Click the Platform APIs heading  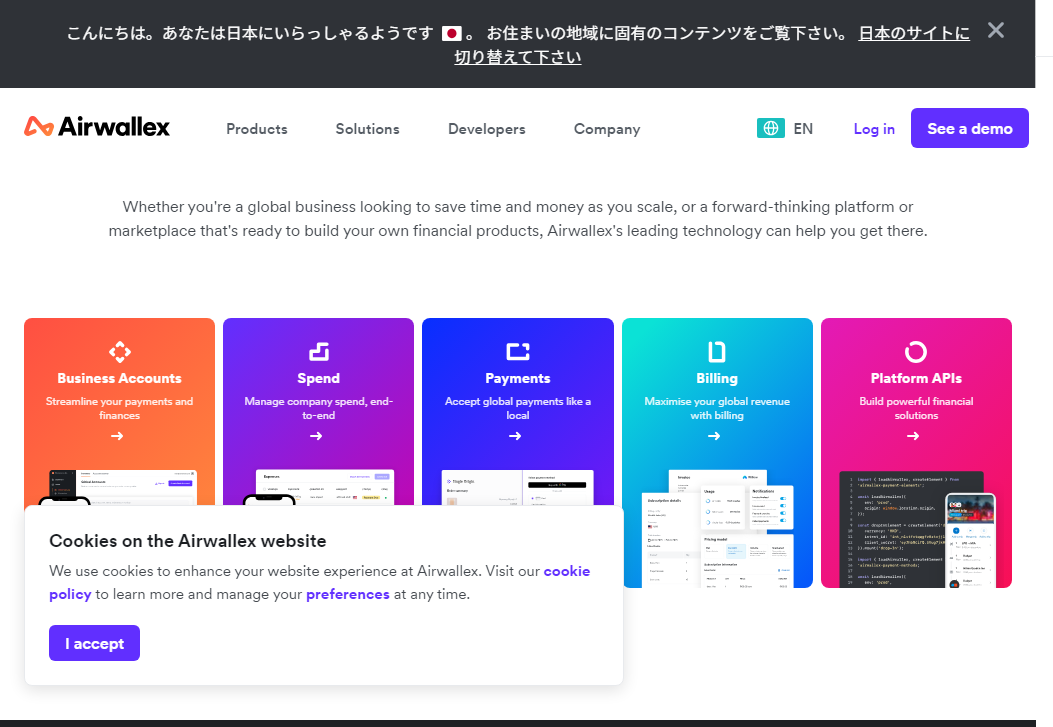916,378
